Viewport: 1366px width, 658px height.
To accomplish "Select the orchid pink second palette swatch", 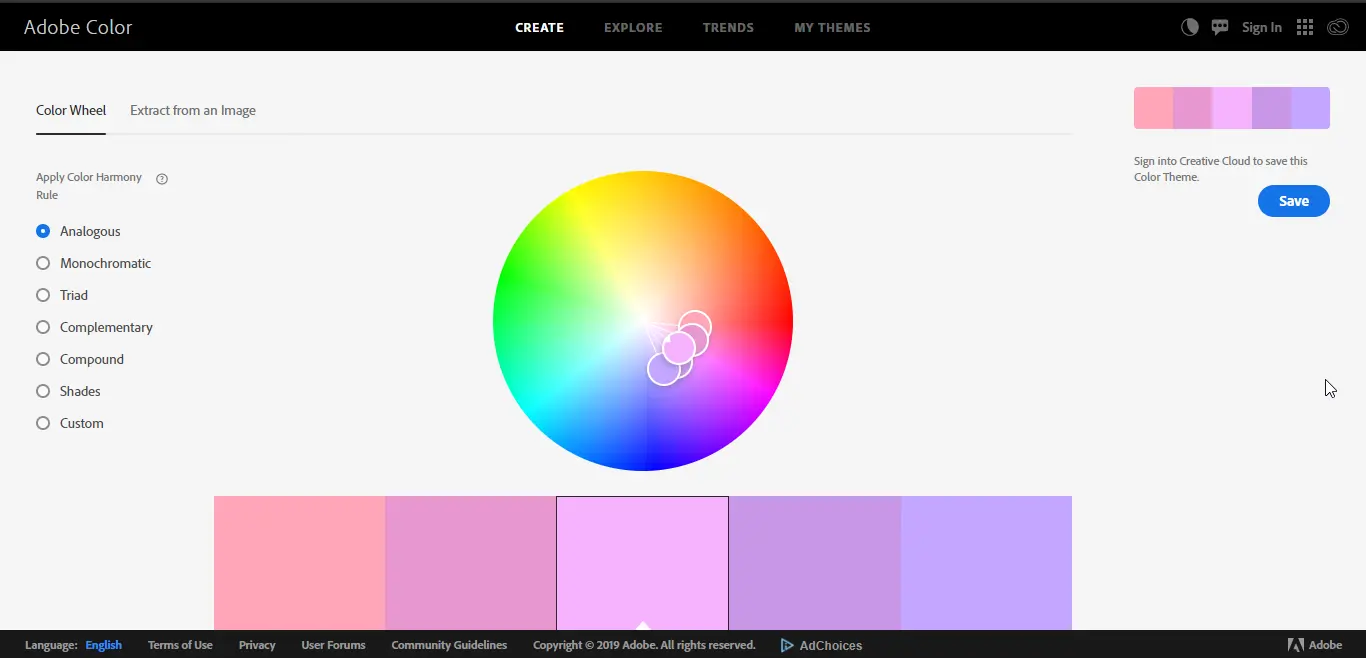I will point(471,563).
